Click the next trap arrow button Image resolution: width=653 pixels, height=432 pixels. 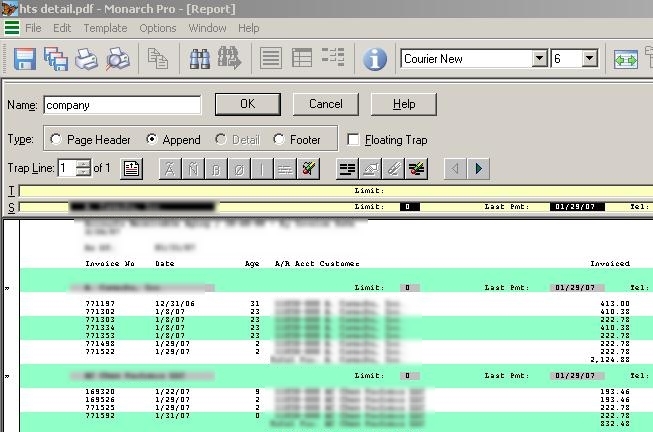coord(479,168)
